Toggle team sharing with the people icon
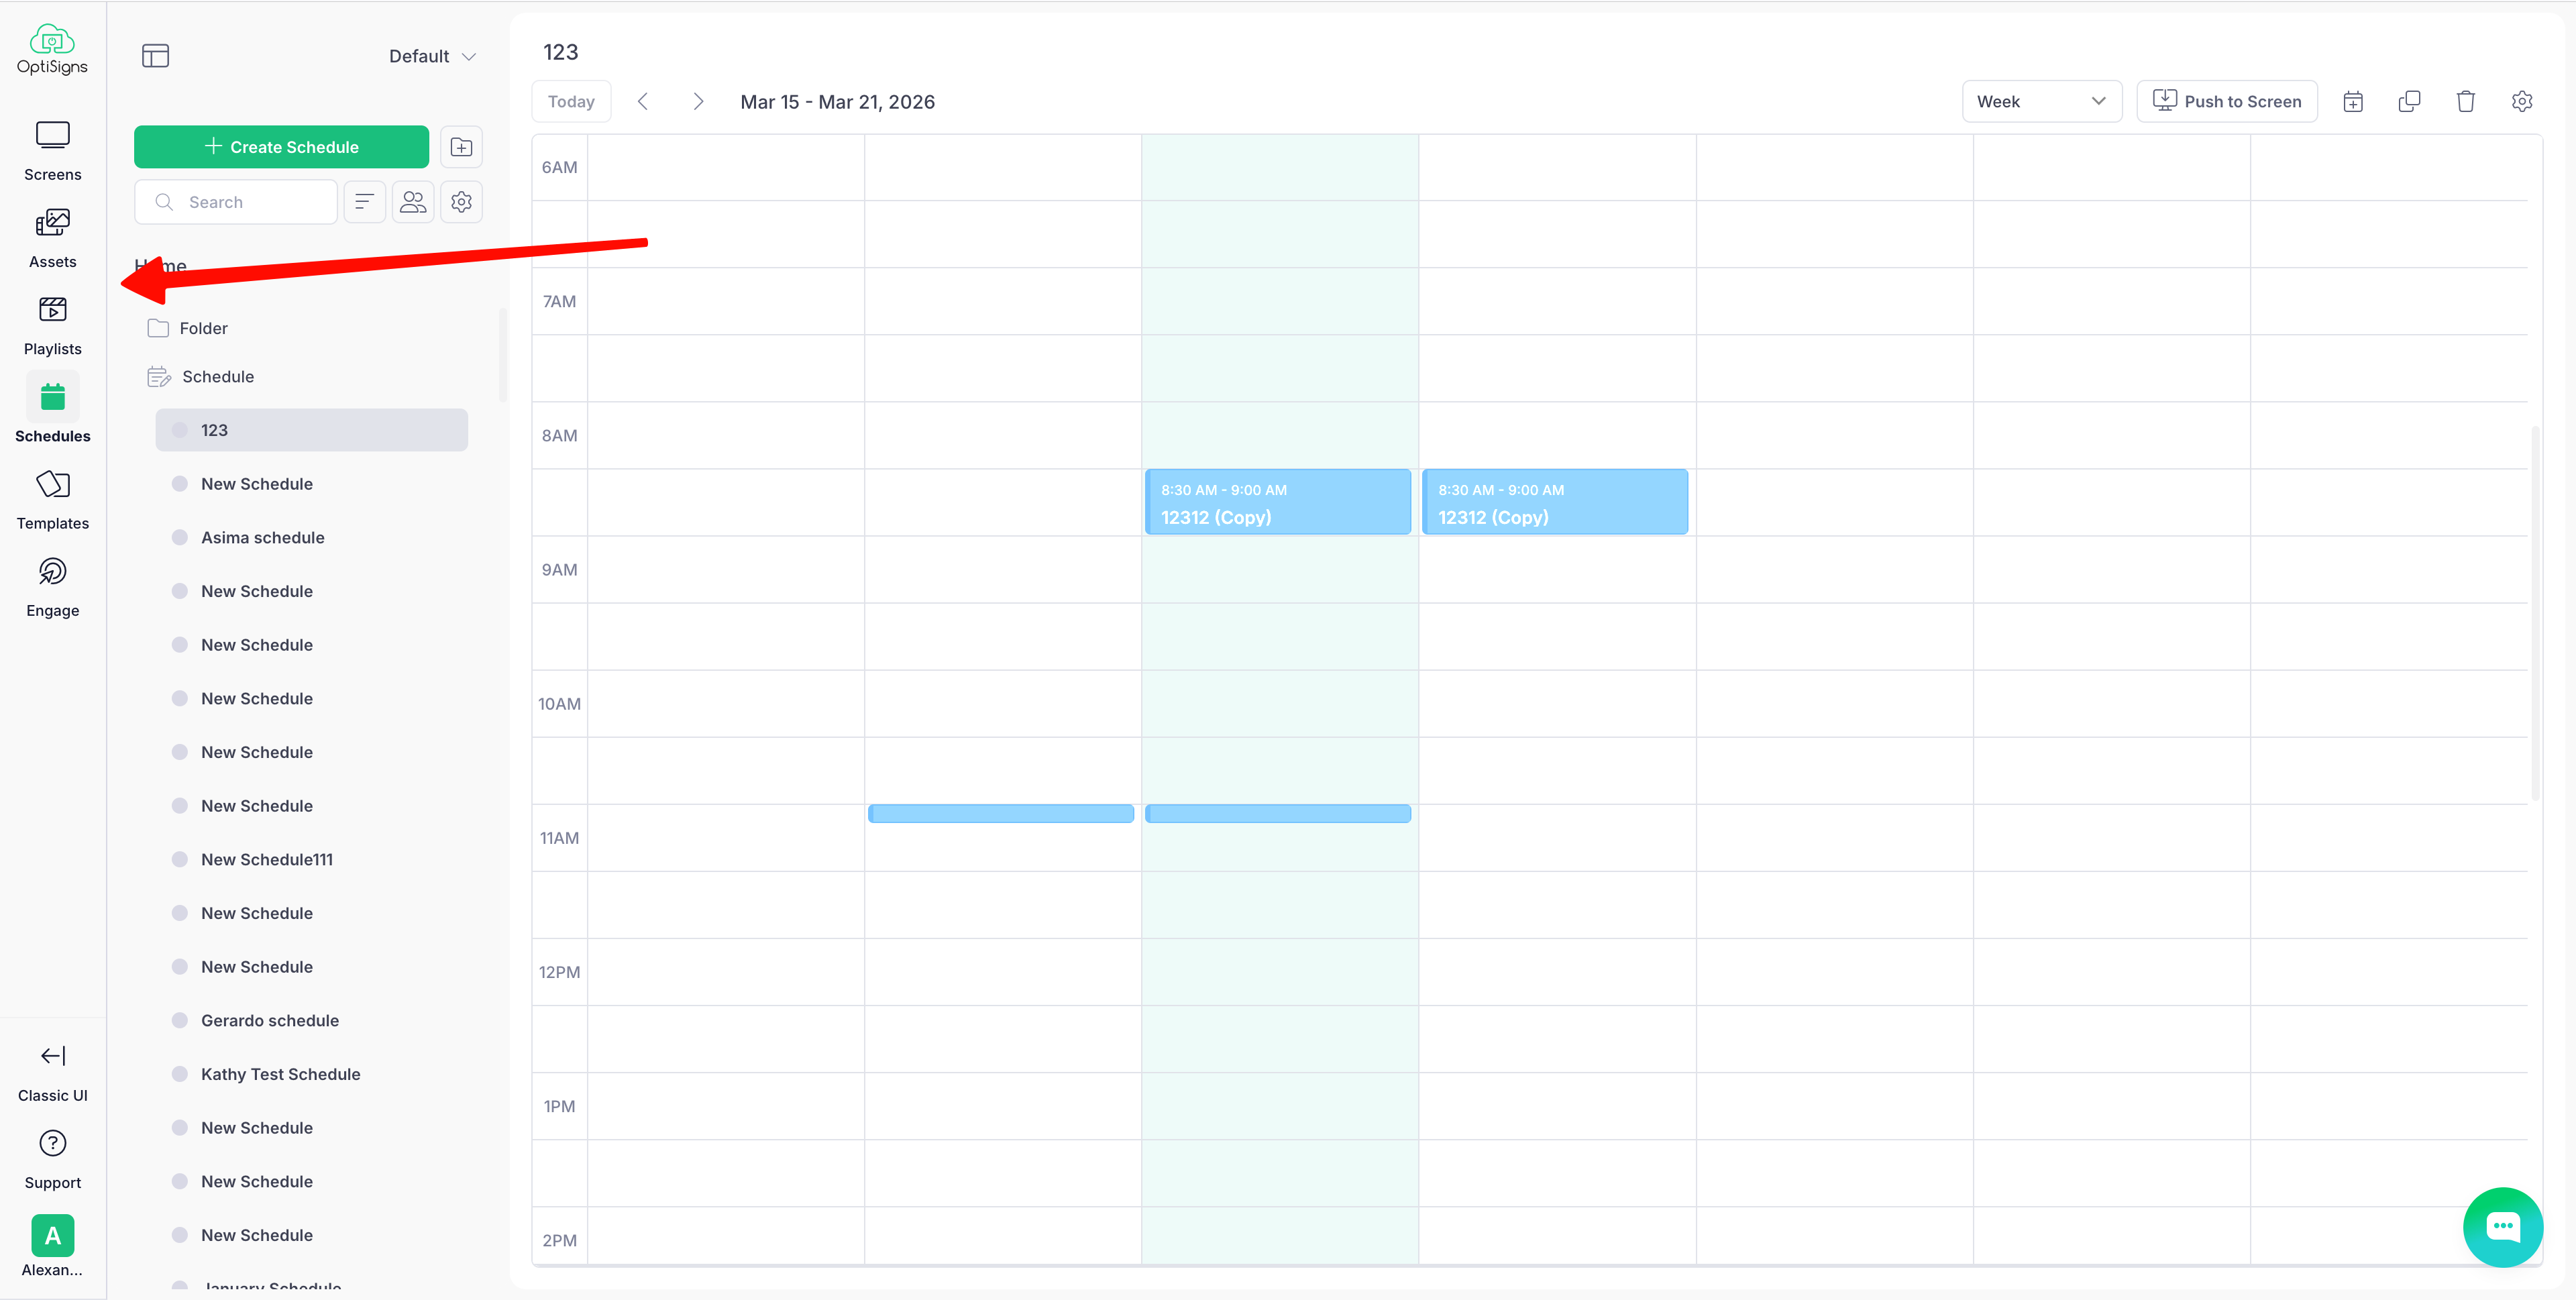 click(x=413, y=201)
